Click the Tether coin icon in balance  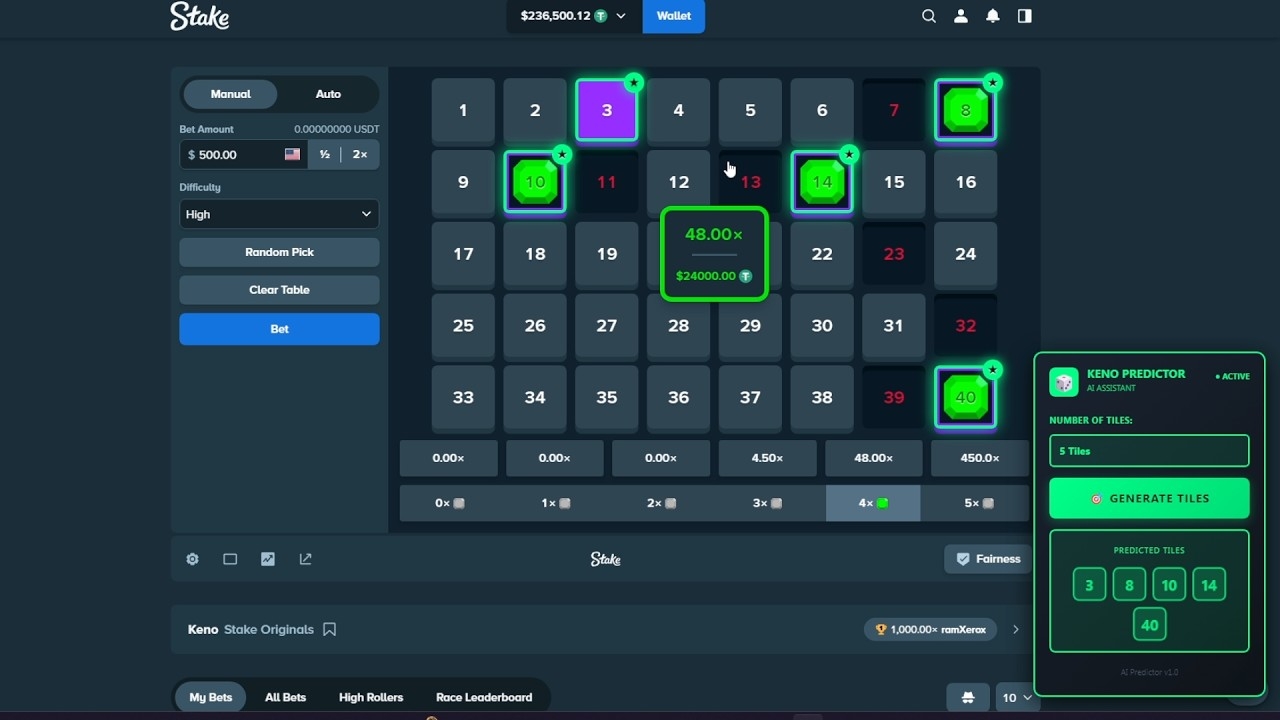[x=601, y=16]
